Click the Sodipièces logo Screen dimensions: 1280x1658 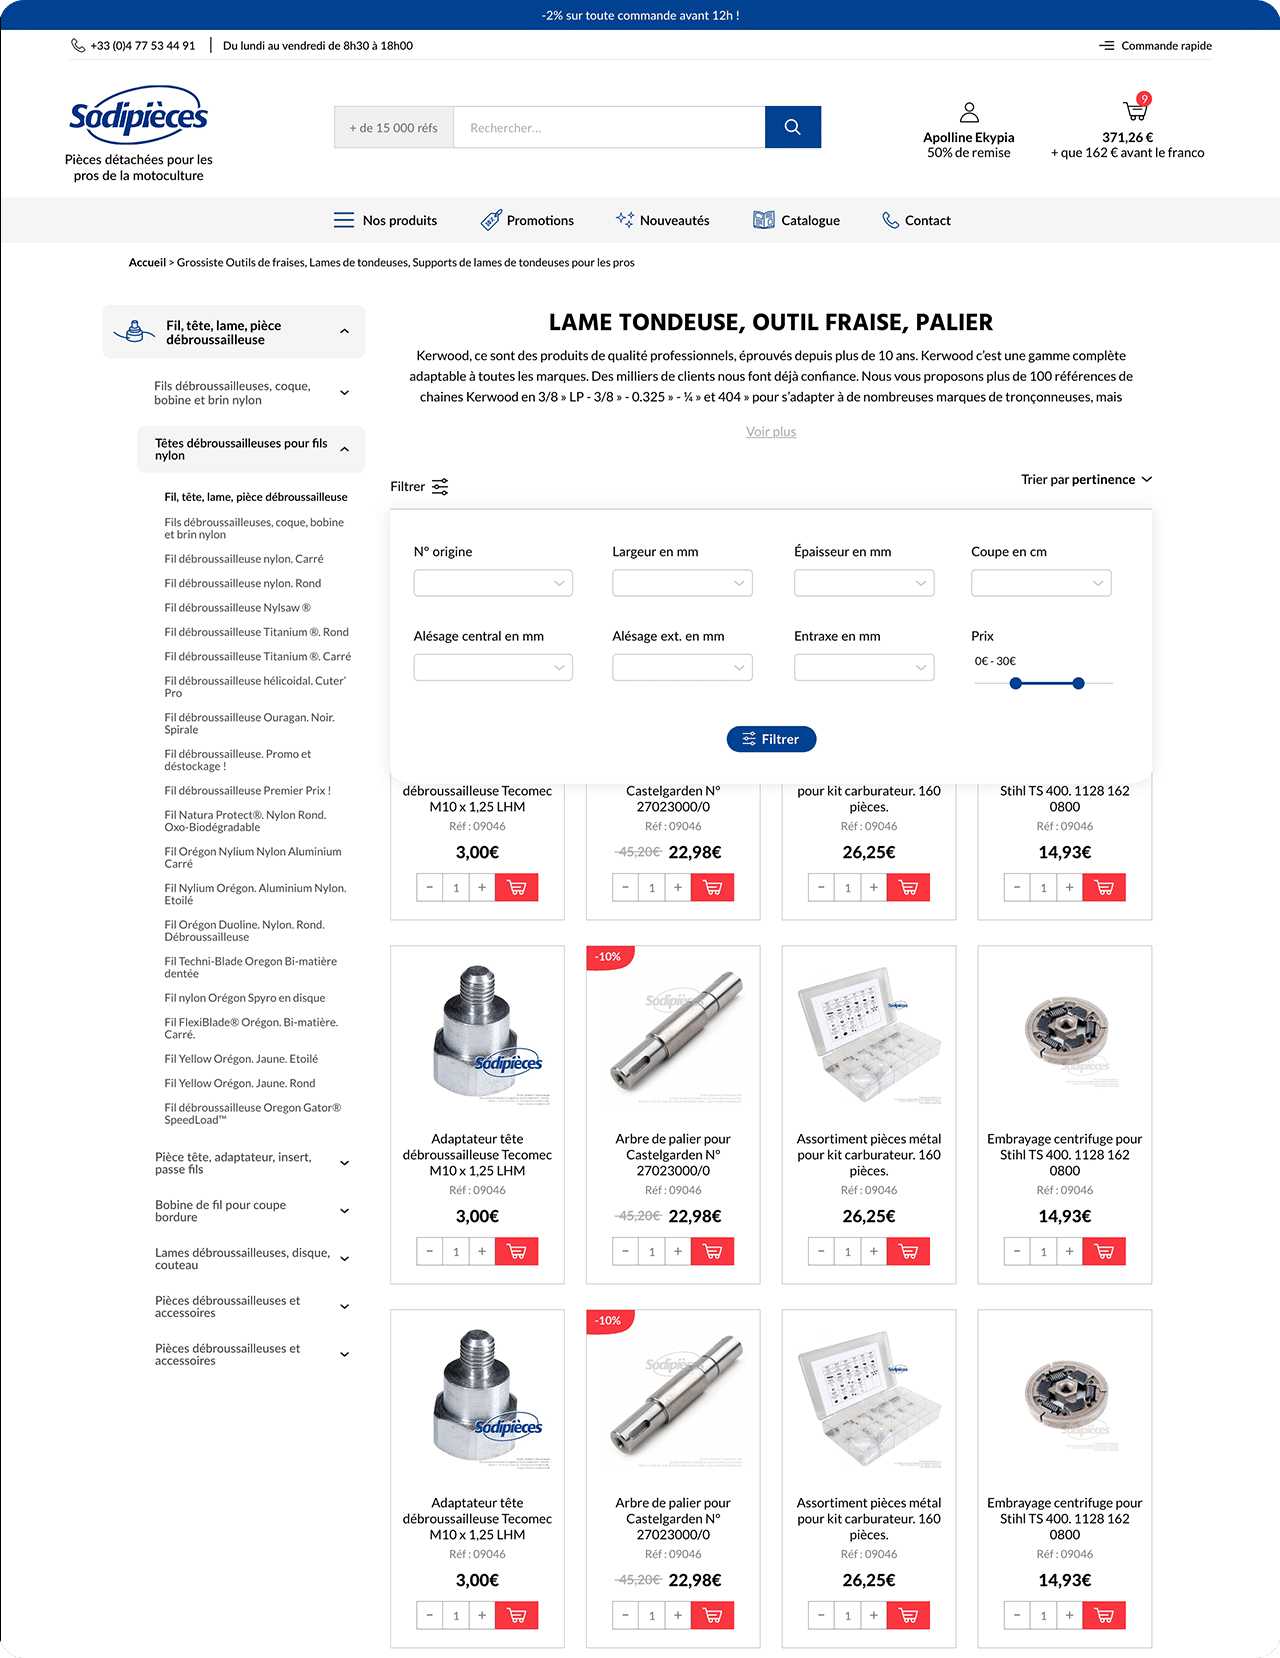(x=138, y=115)
